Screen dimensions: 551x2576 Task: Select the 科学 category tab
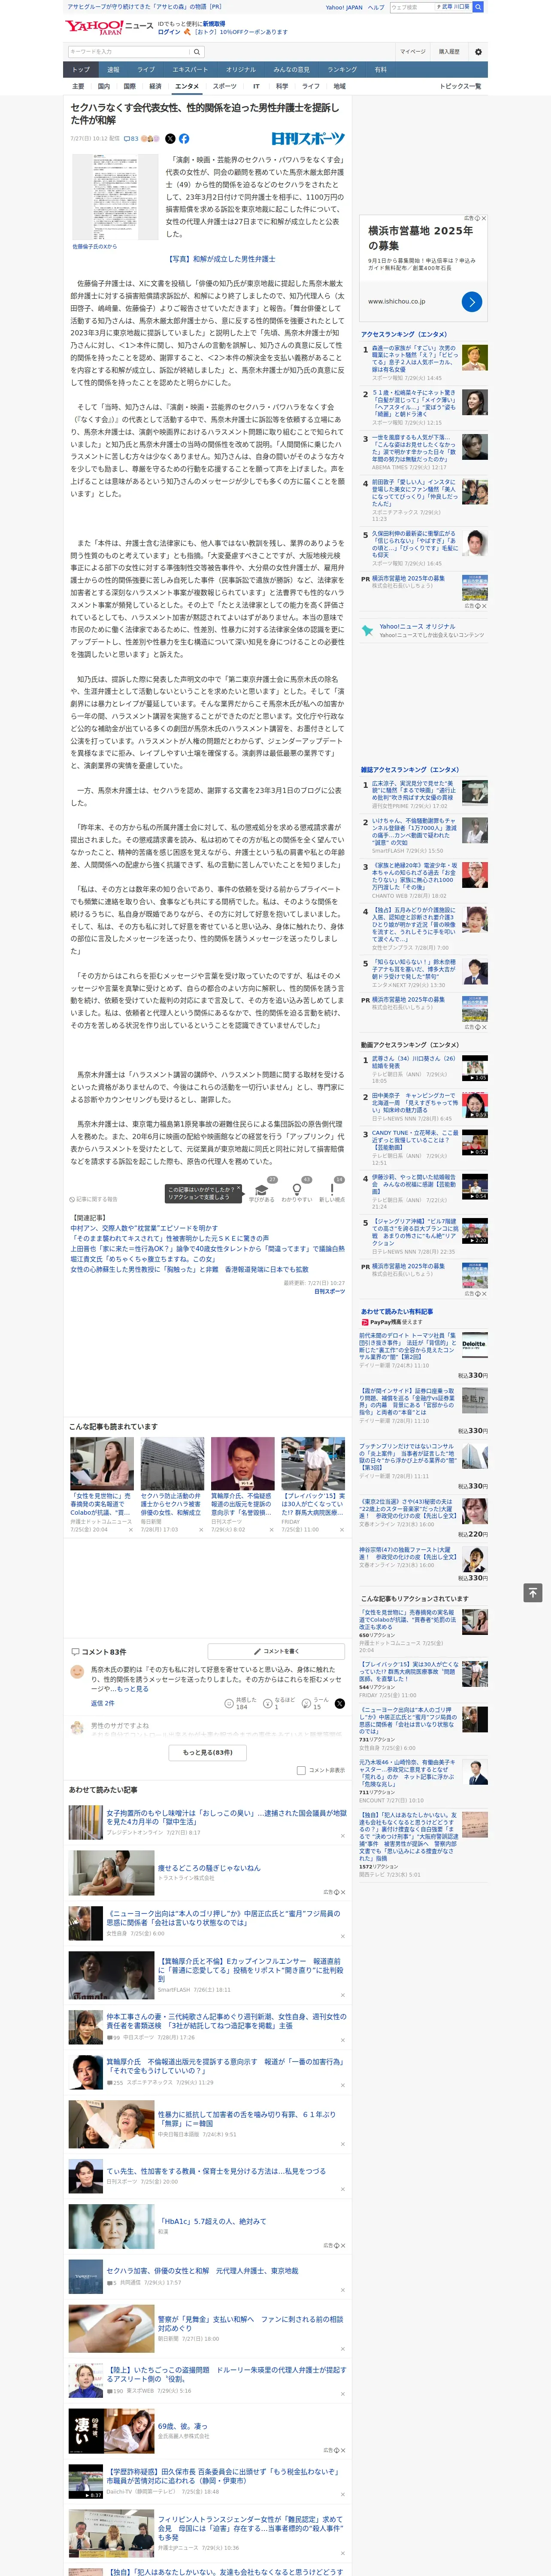(x=282, y=86)
